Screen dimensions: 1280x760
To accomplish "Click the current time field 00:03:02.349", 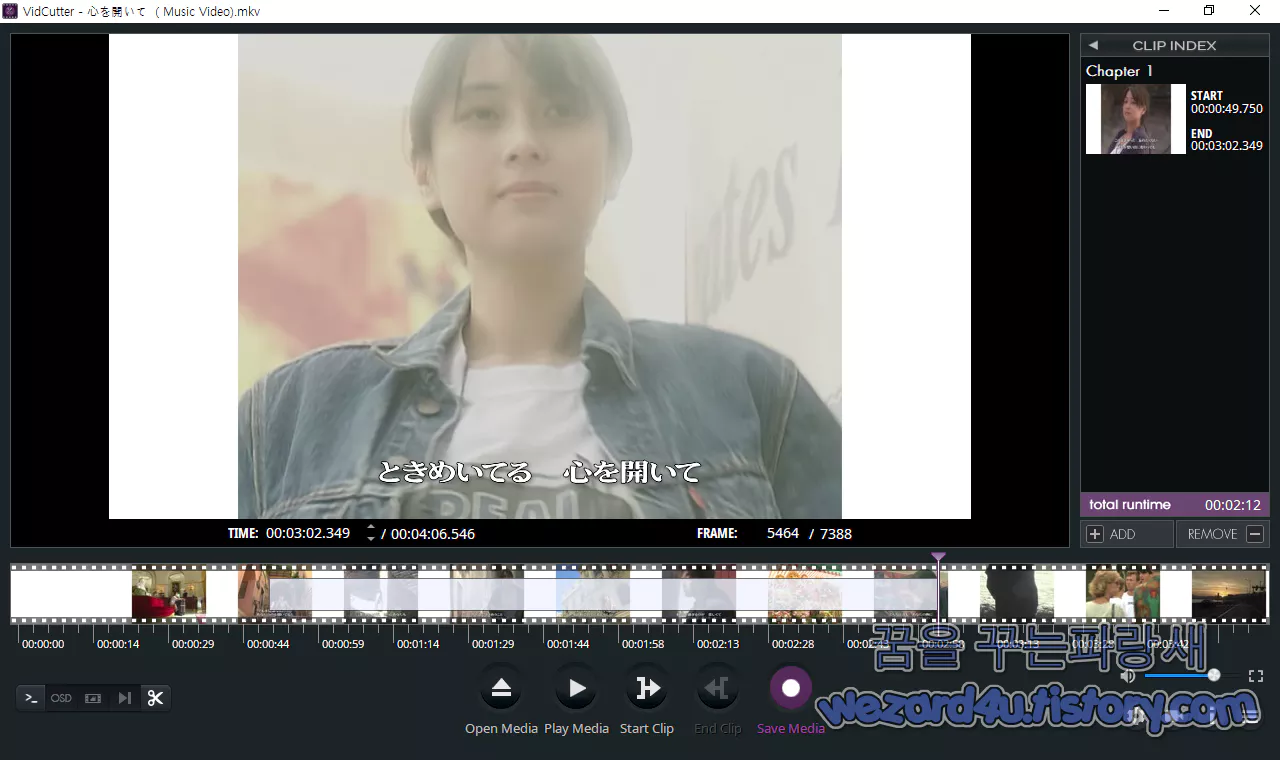I will pos(308,533).
